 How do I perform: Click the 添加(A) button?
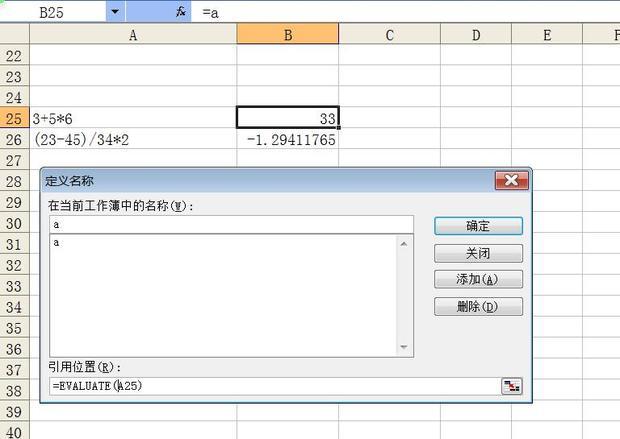[478, 279]
